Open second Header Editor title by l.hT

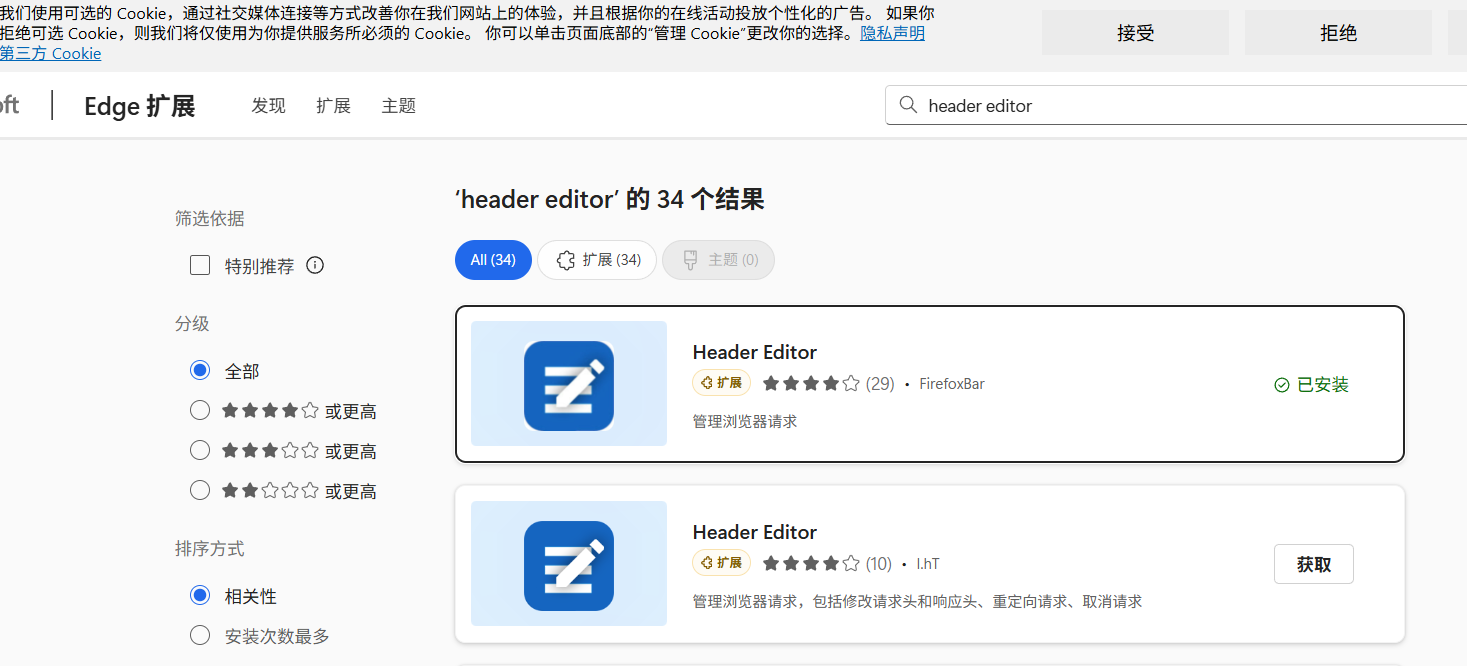tap(754, 532)
